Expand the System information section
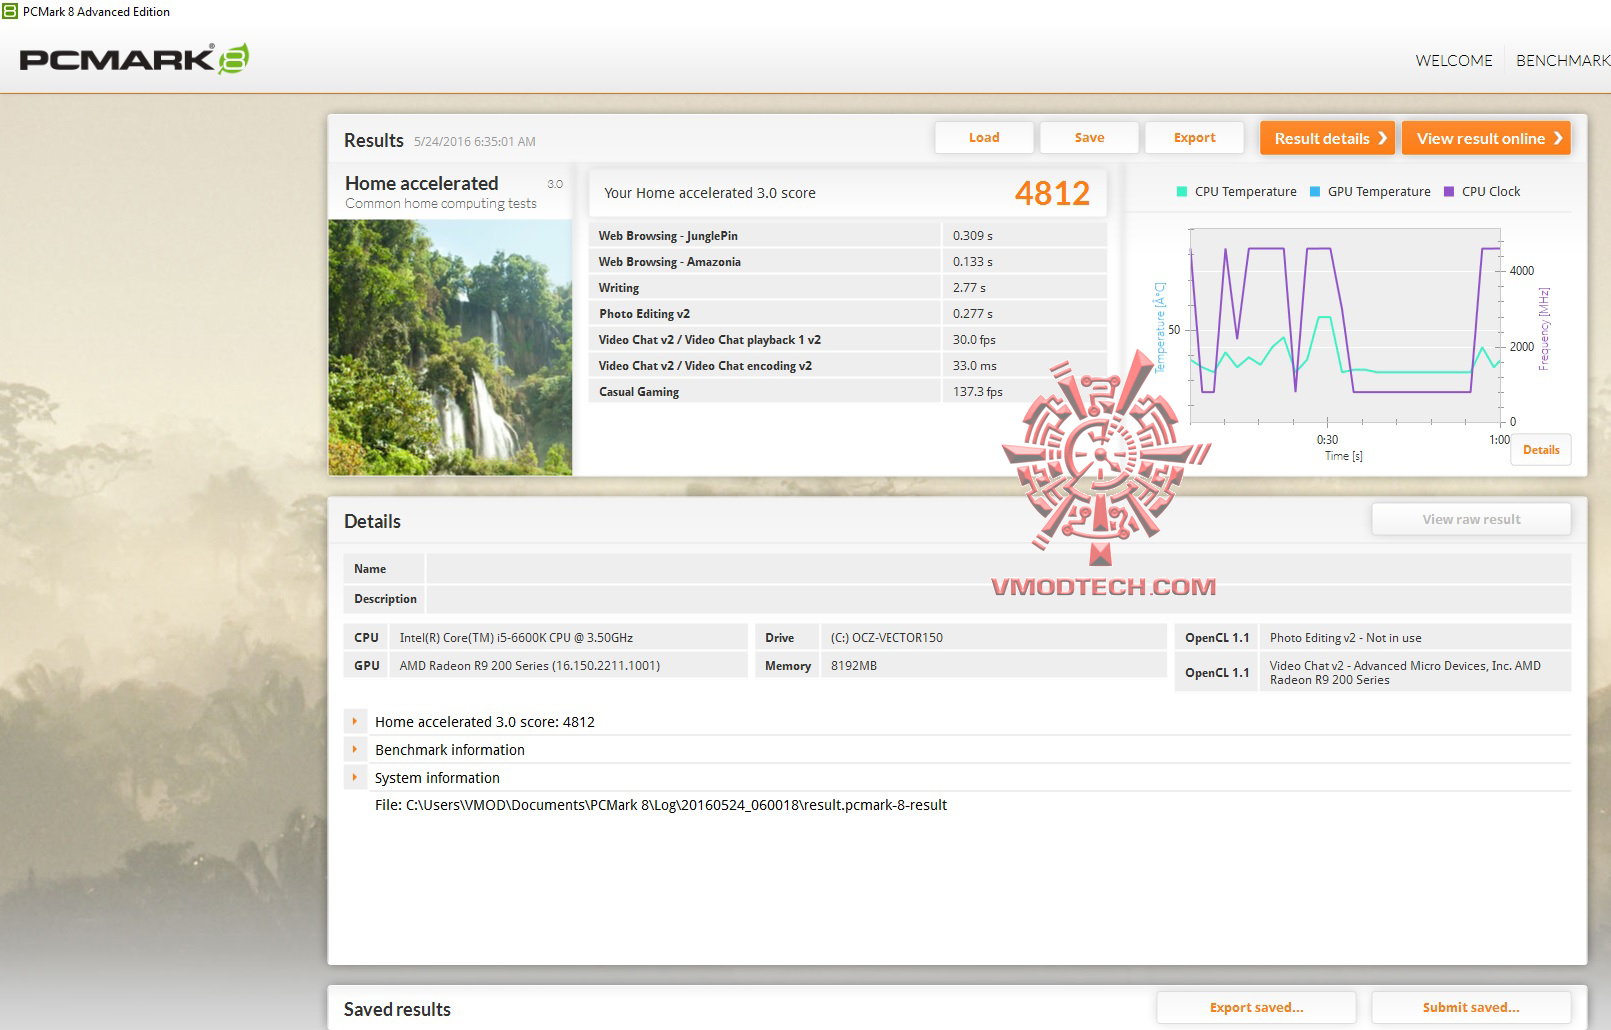Viewport: 1611px width, 1030px height. point(354,777)
